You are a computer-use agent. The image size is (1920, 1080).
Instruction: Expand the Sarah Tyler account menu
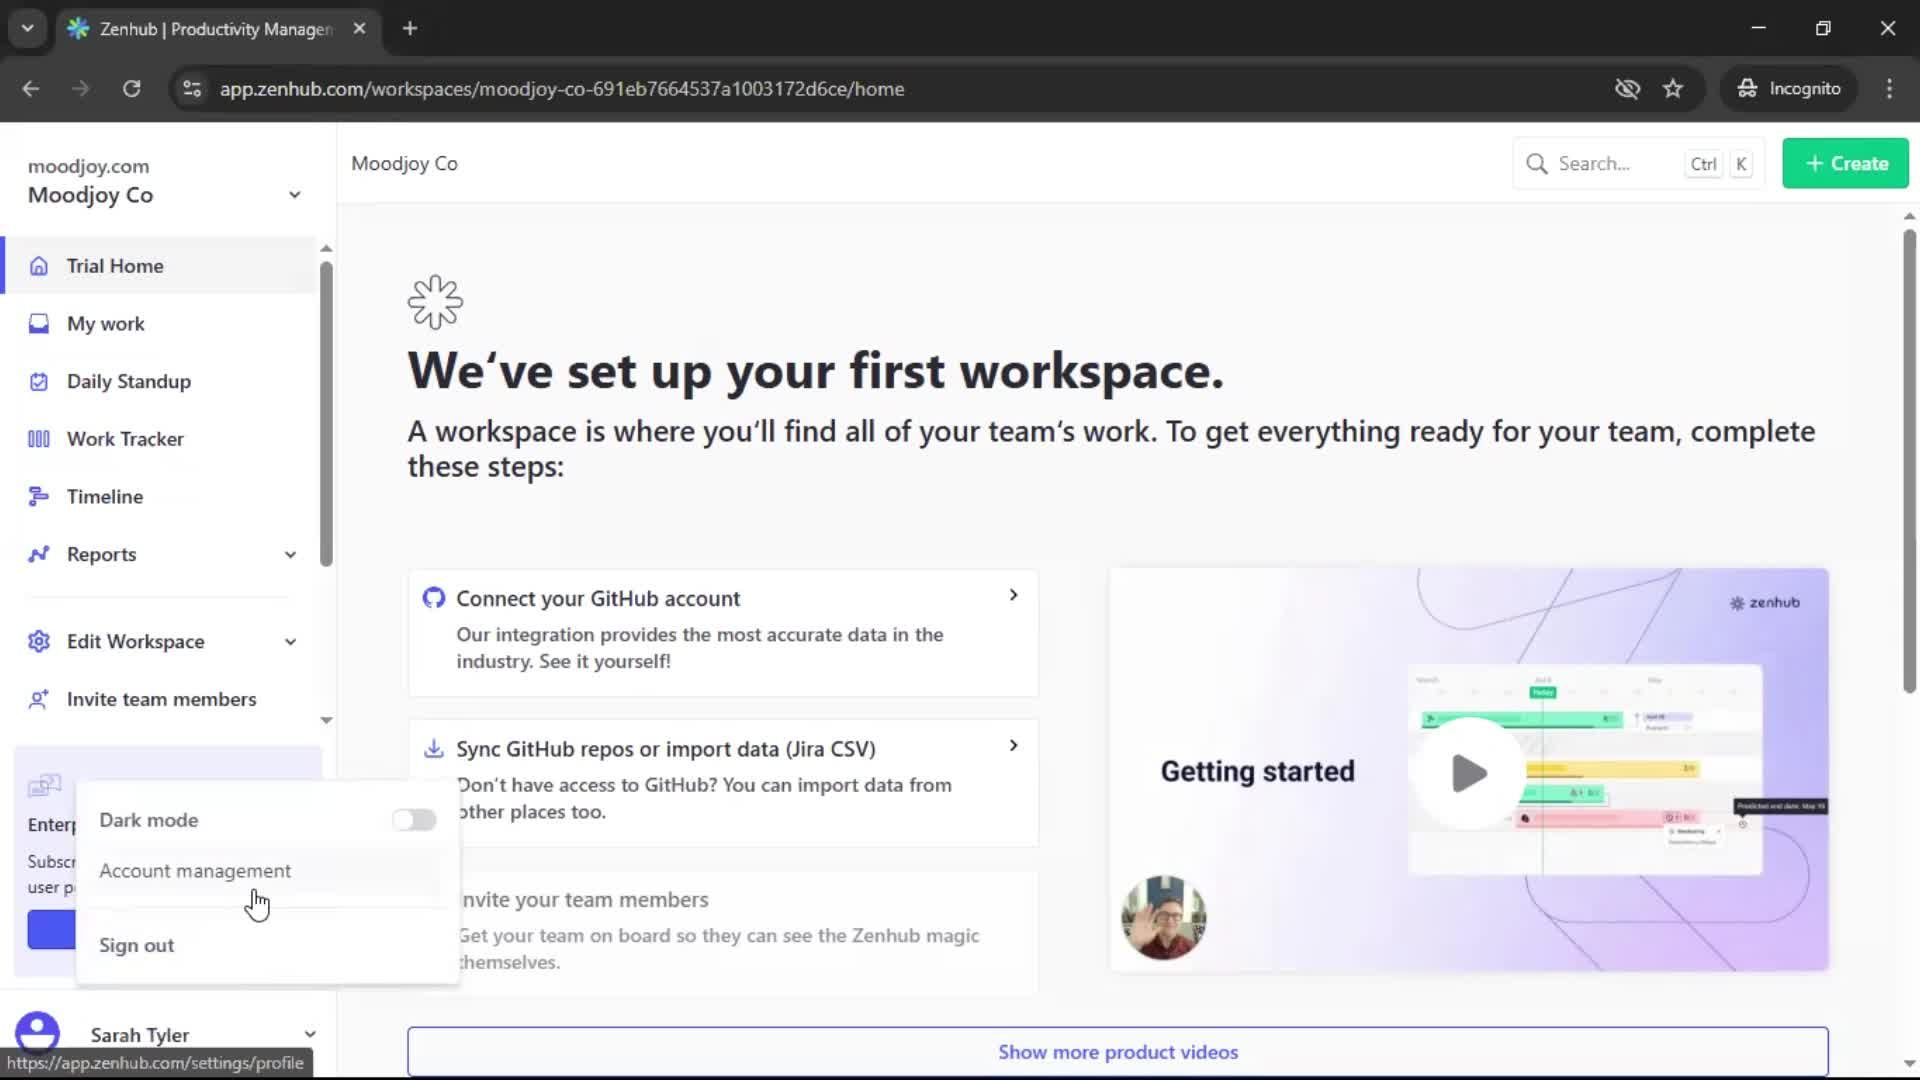(x=309, y=1033)
